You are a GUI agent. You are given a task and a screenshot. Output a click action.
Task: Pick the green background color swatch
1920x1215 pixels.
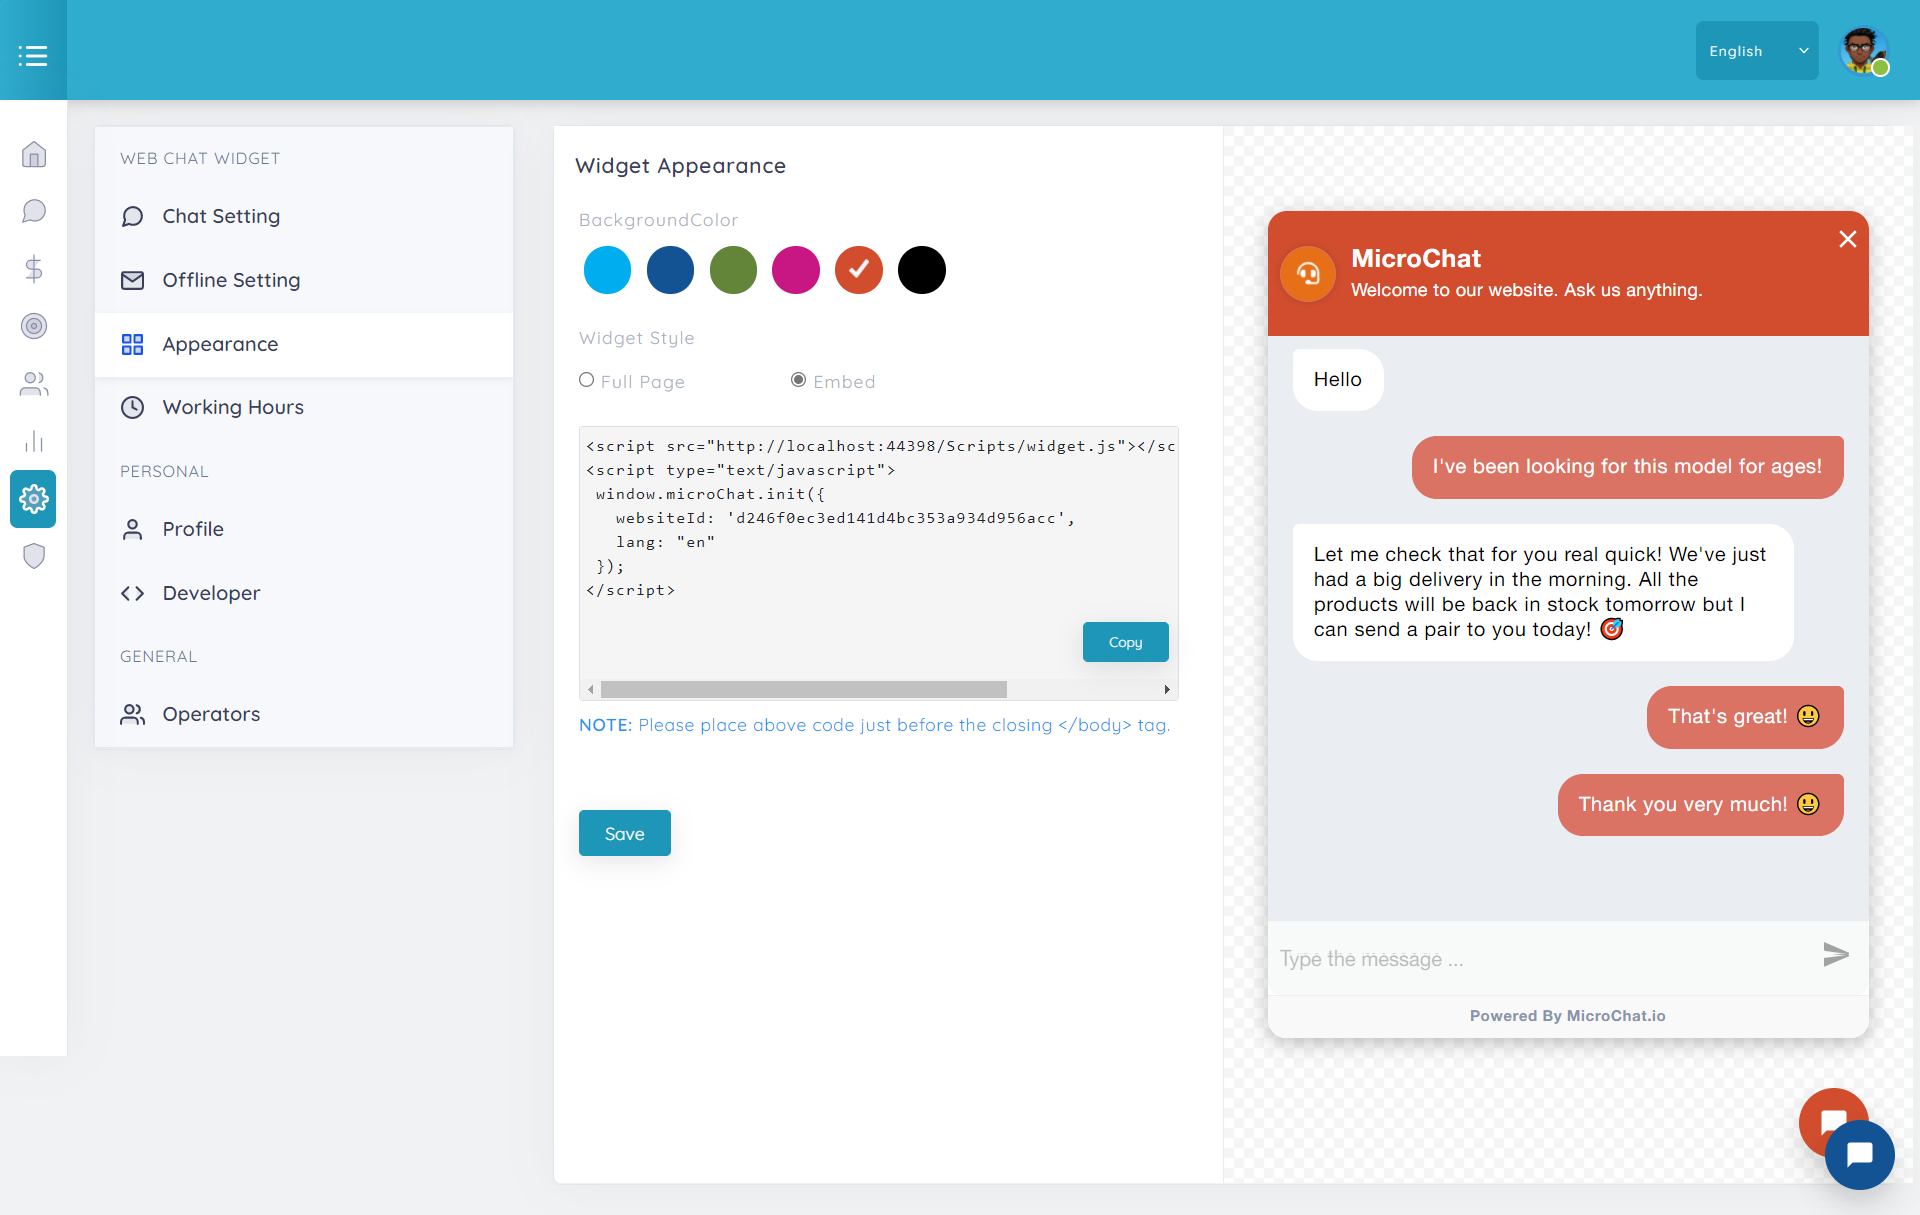(x=733, y=270)
